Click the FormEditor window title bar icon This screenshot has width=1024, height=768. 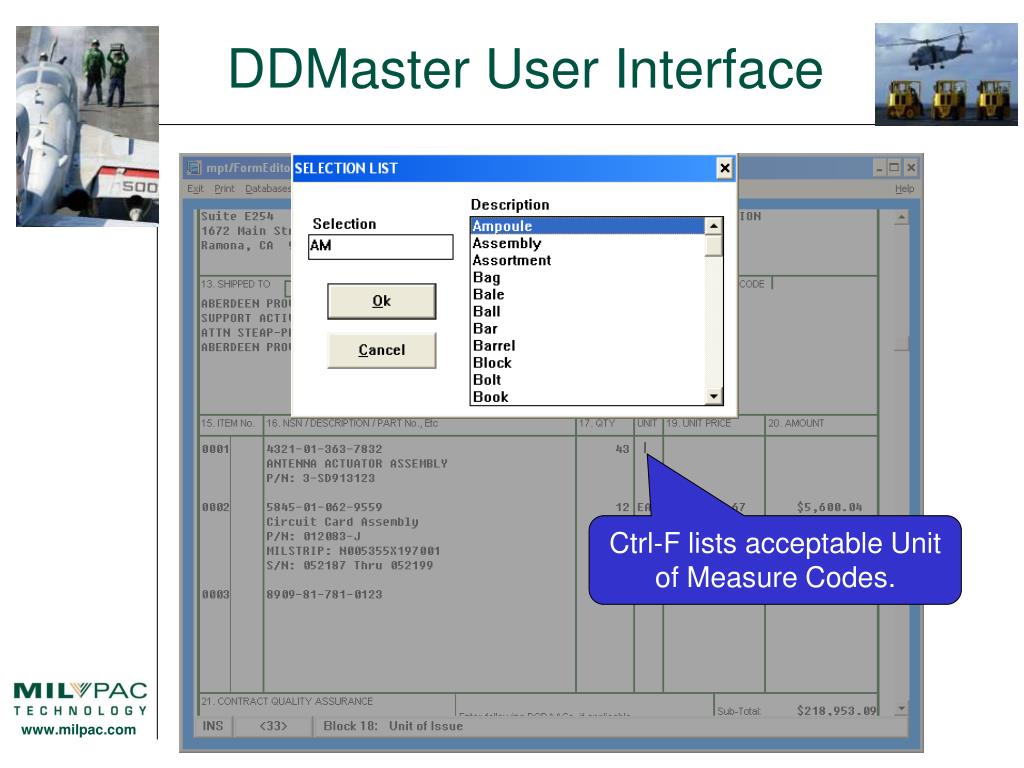[194, 168]
